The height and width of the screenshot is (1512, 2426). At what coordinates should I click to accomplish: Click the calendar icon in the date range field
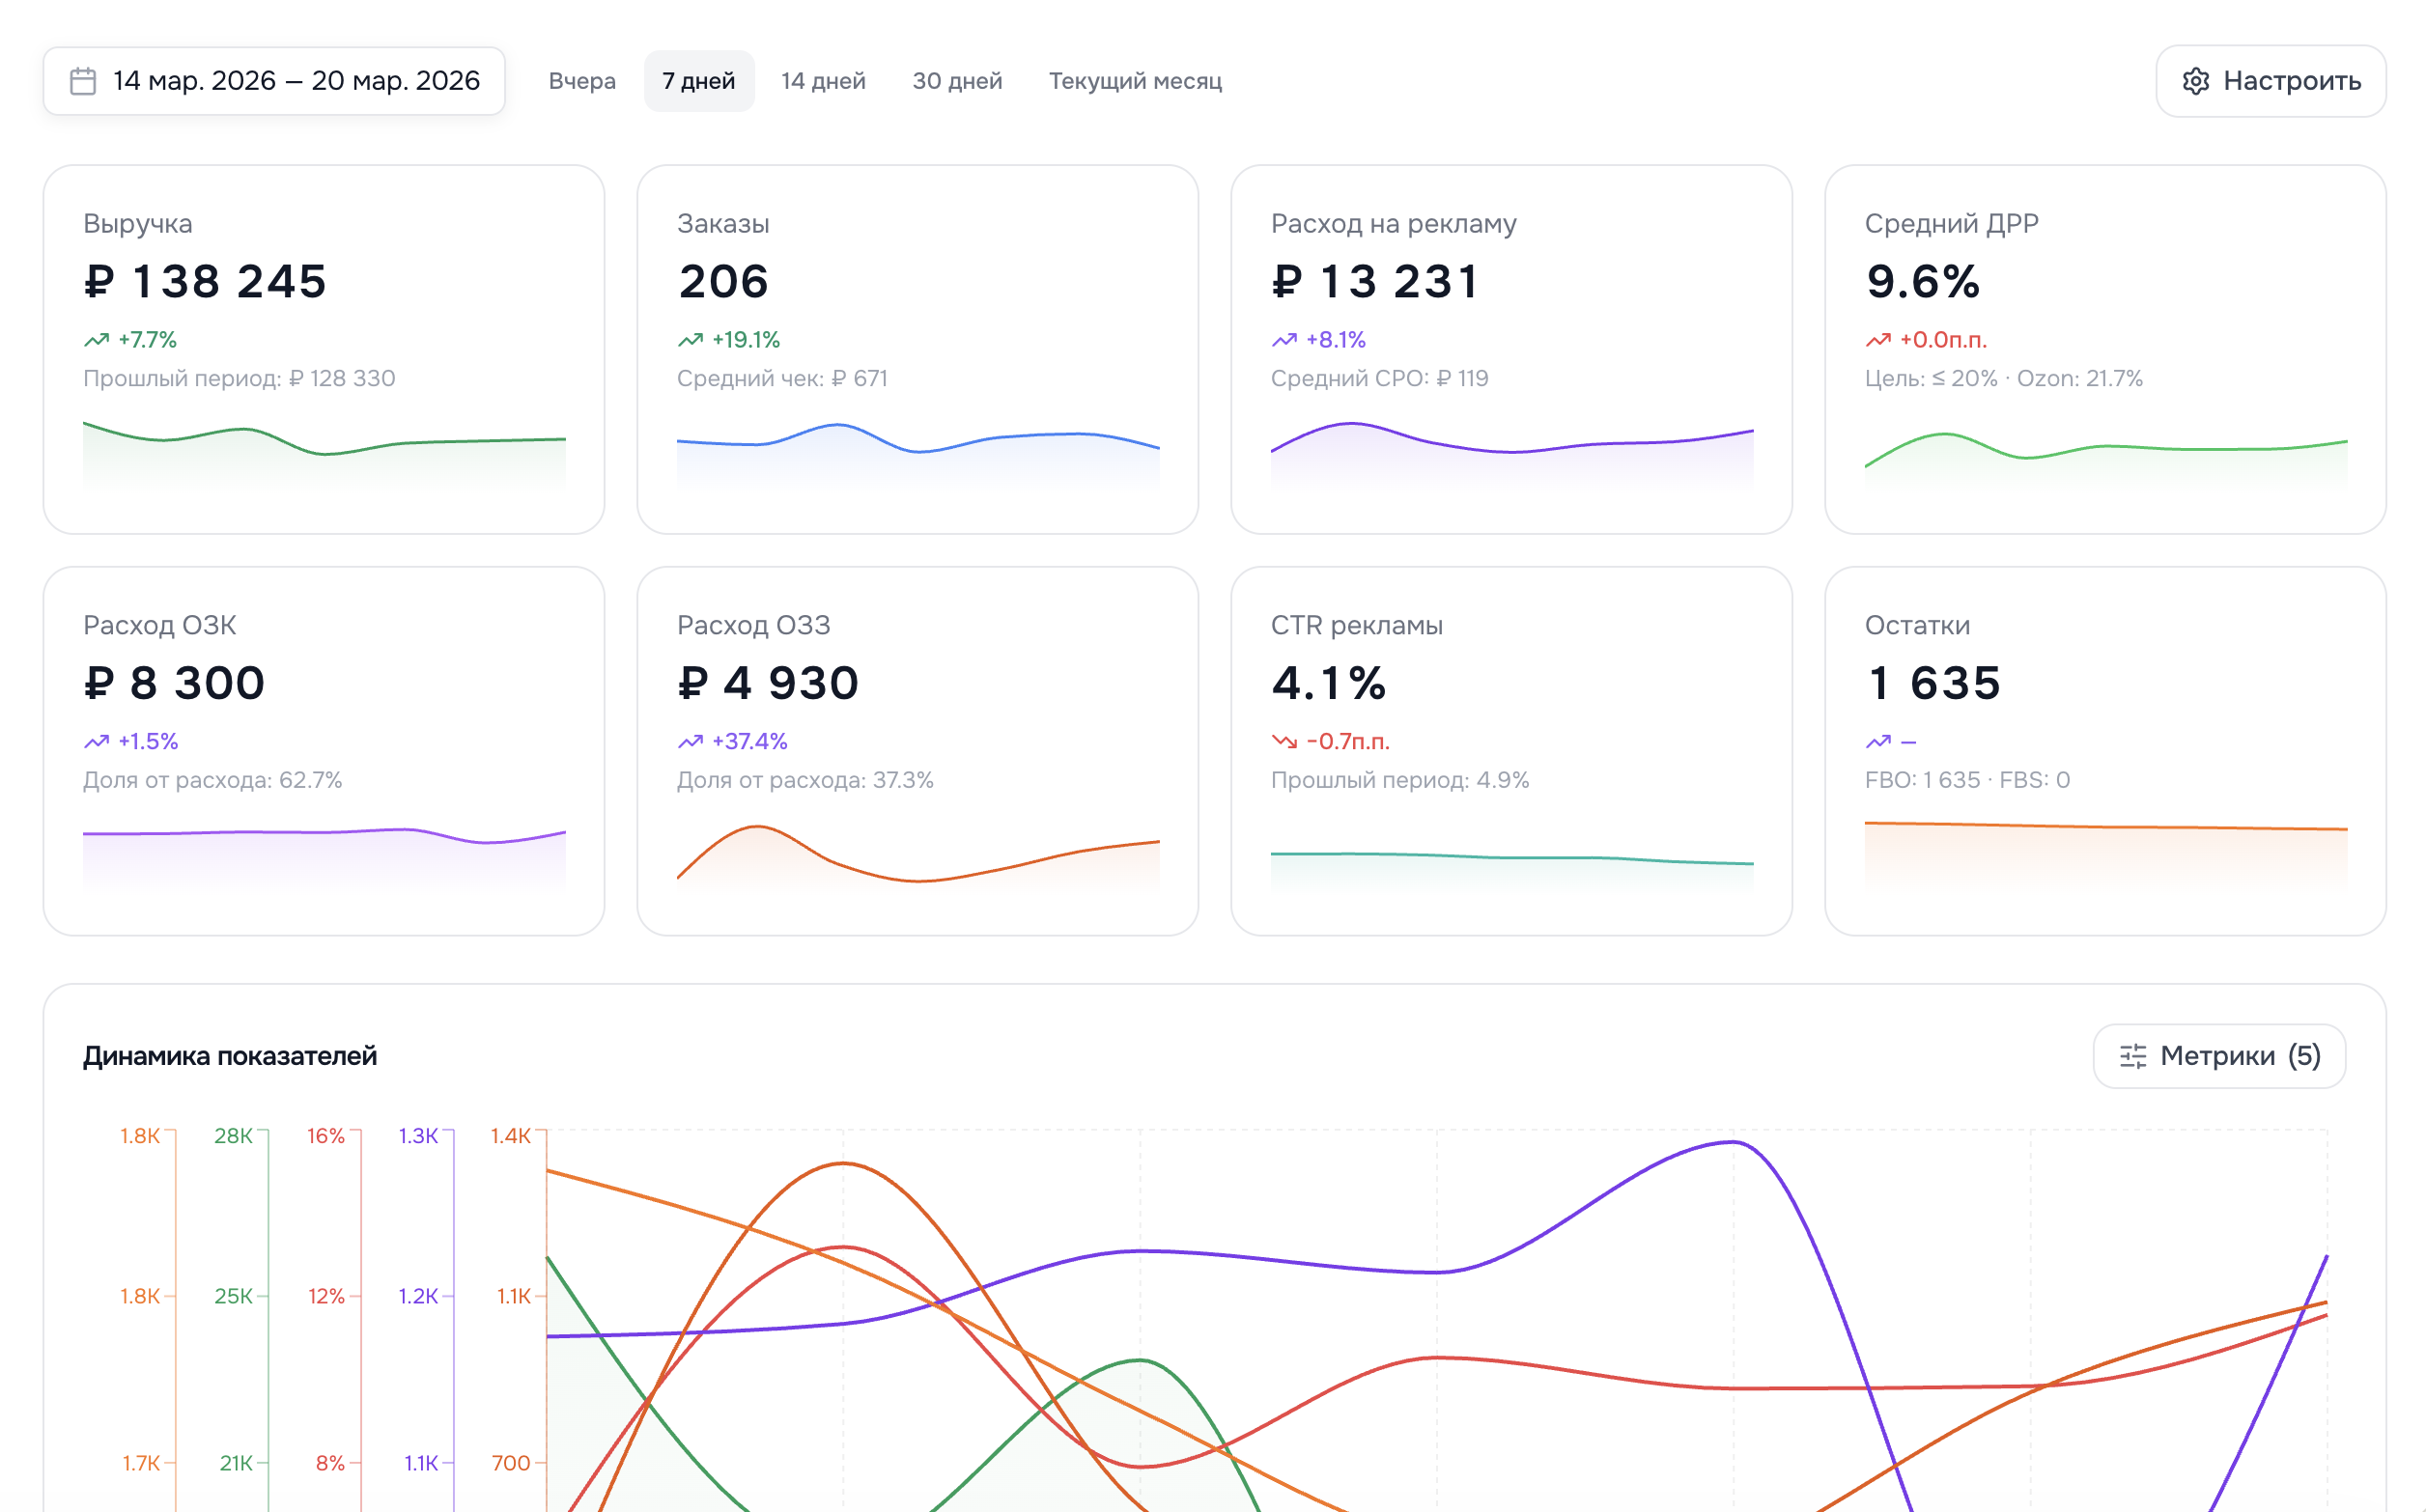pyautogui.click(x=83, y=81)
